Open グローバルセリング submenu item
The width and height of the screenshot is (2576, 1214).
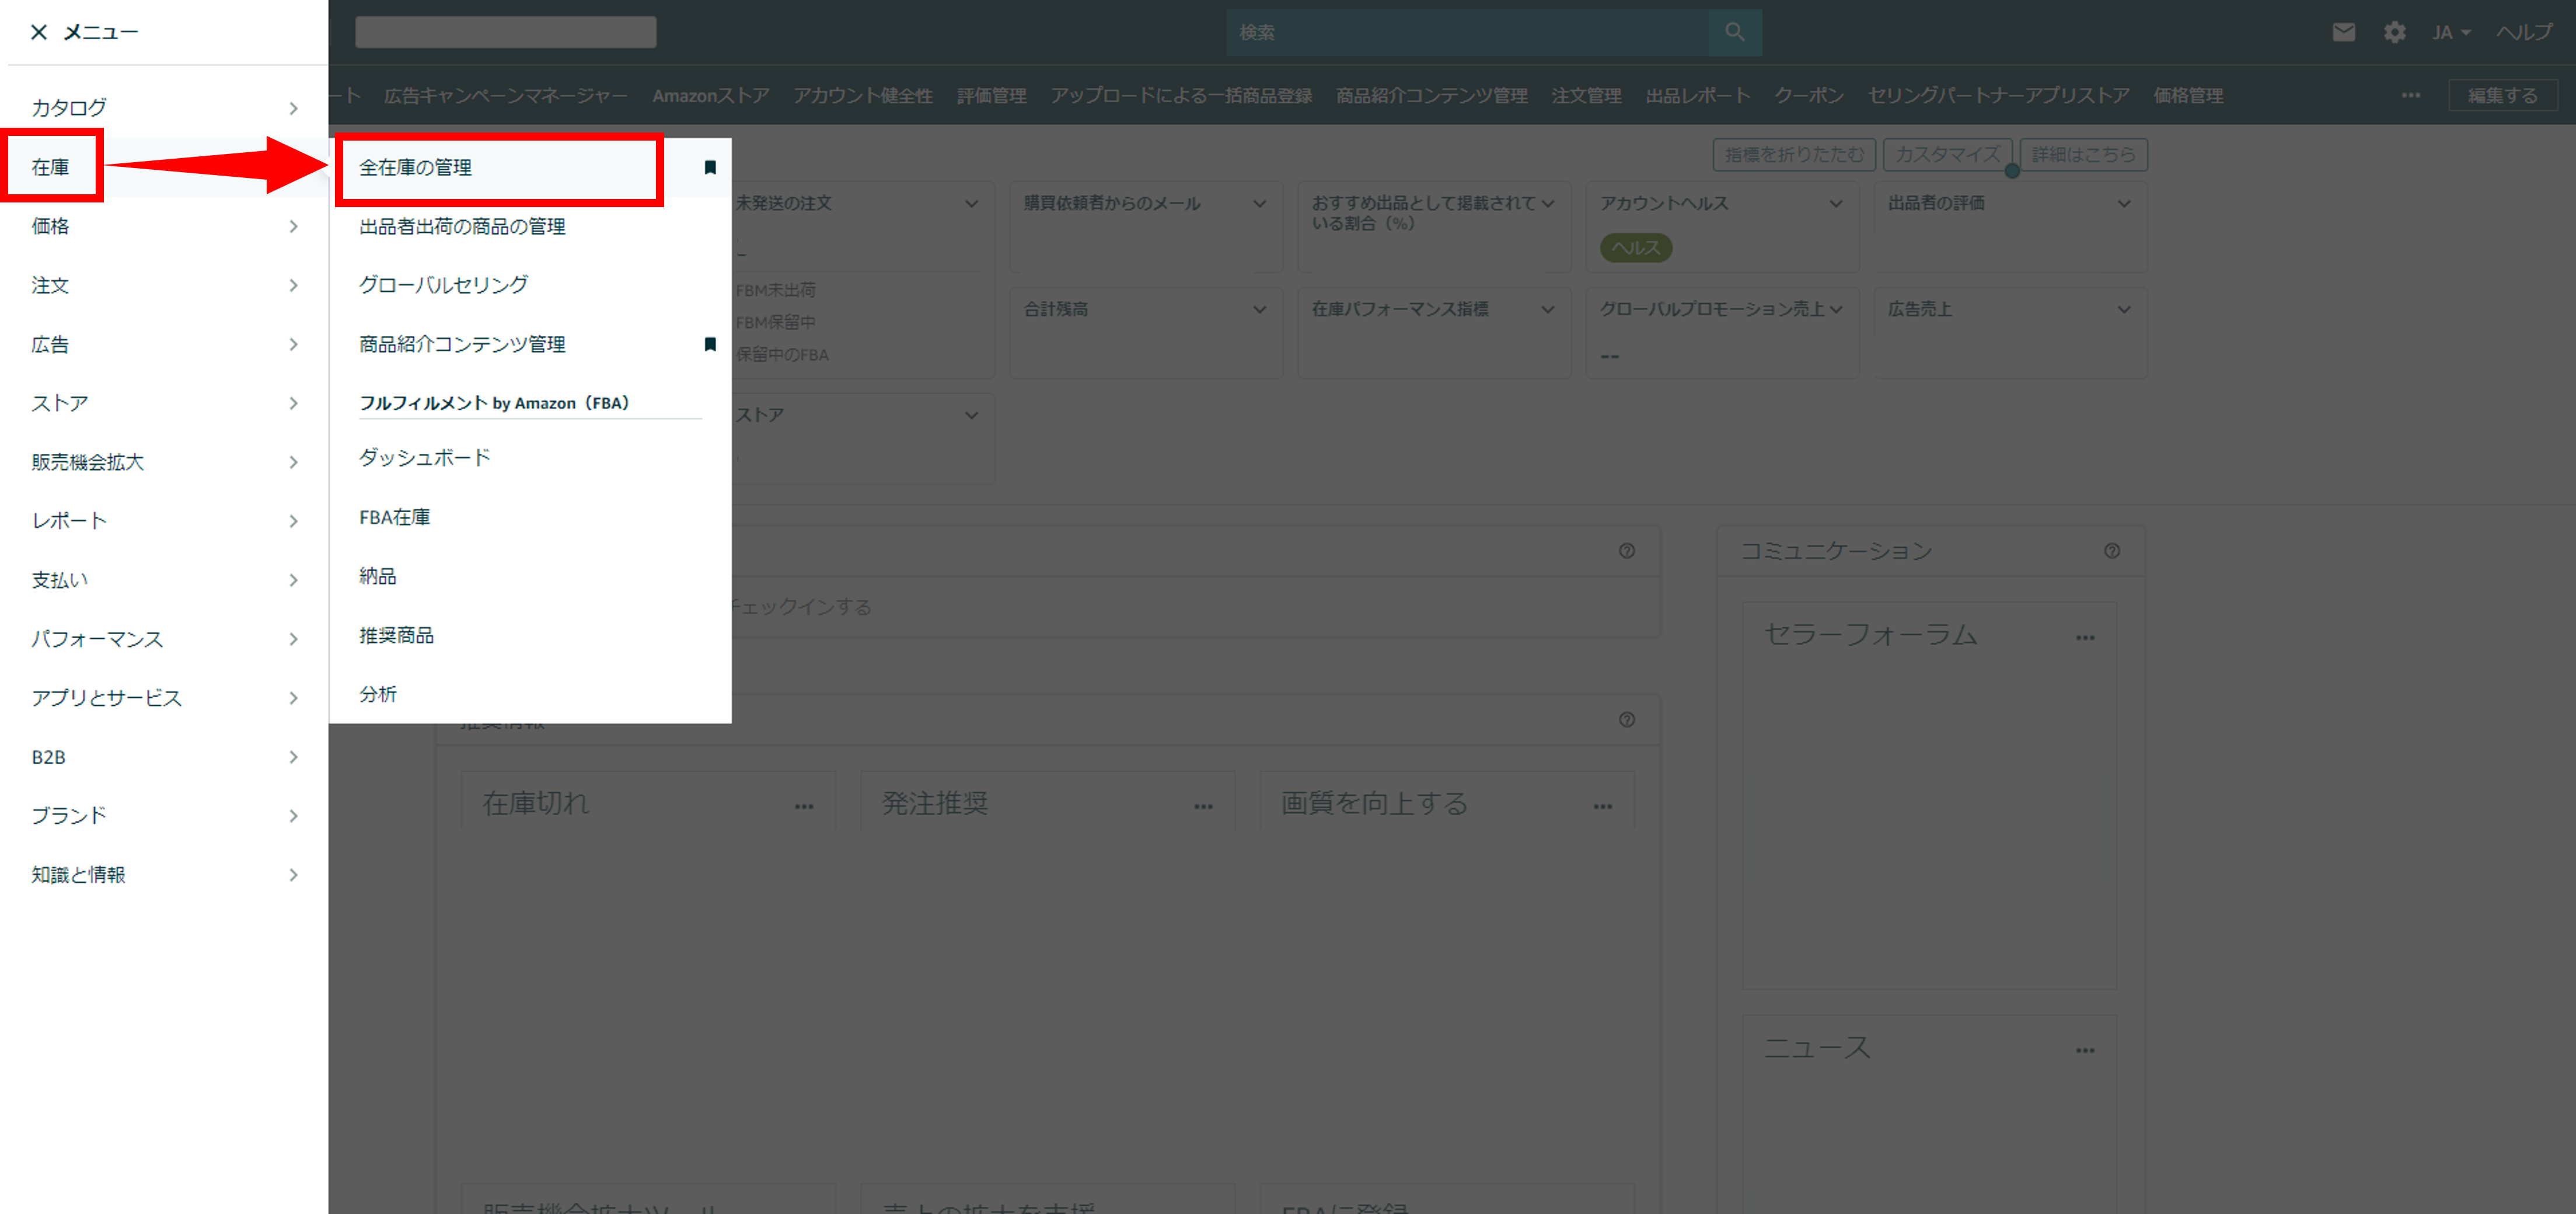click(x=443, y=285)
